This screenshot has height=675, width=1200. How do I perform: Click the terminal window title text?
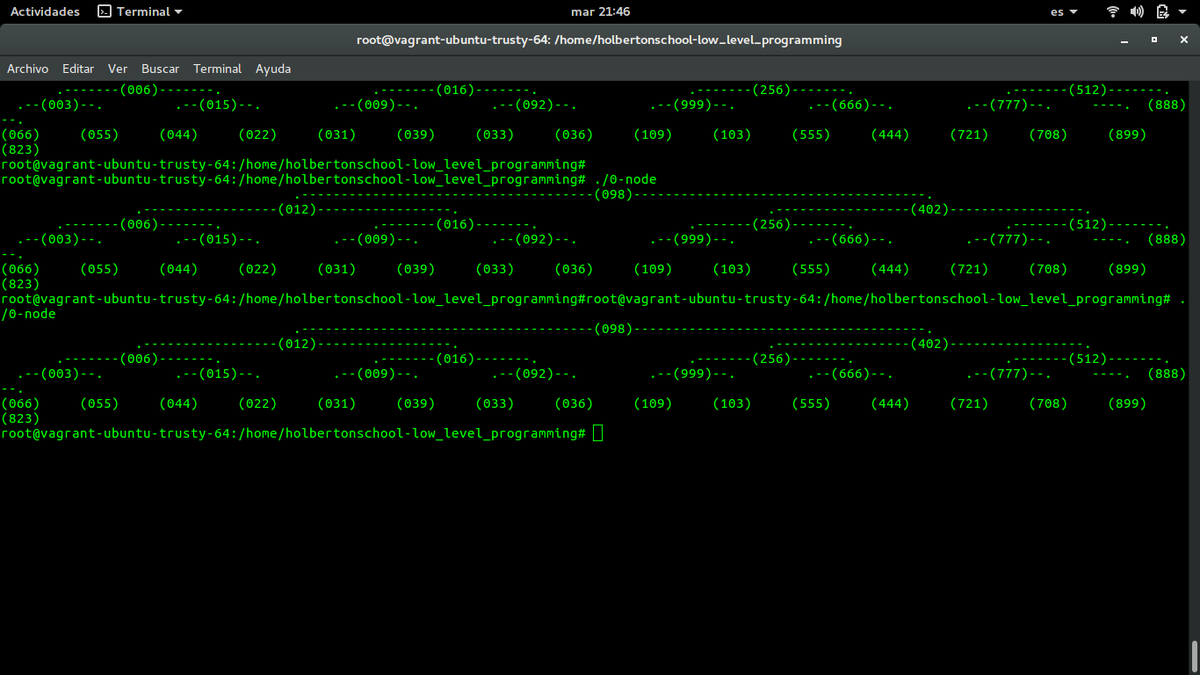(599, 40)
